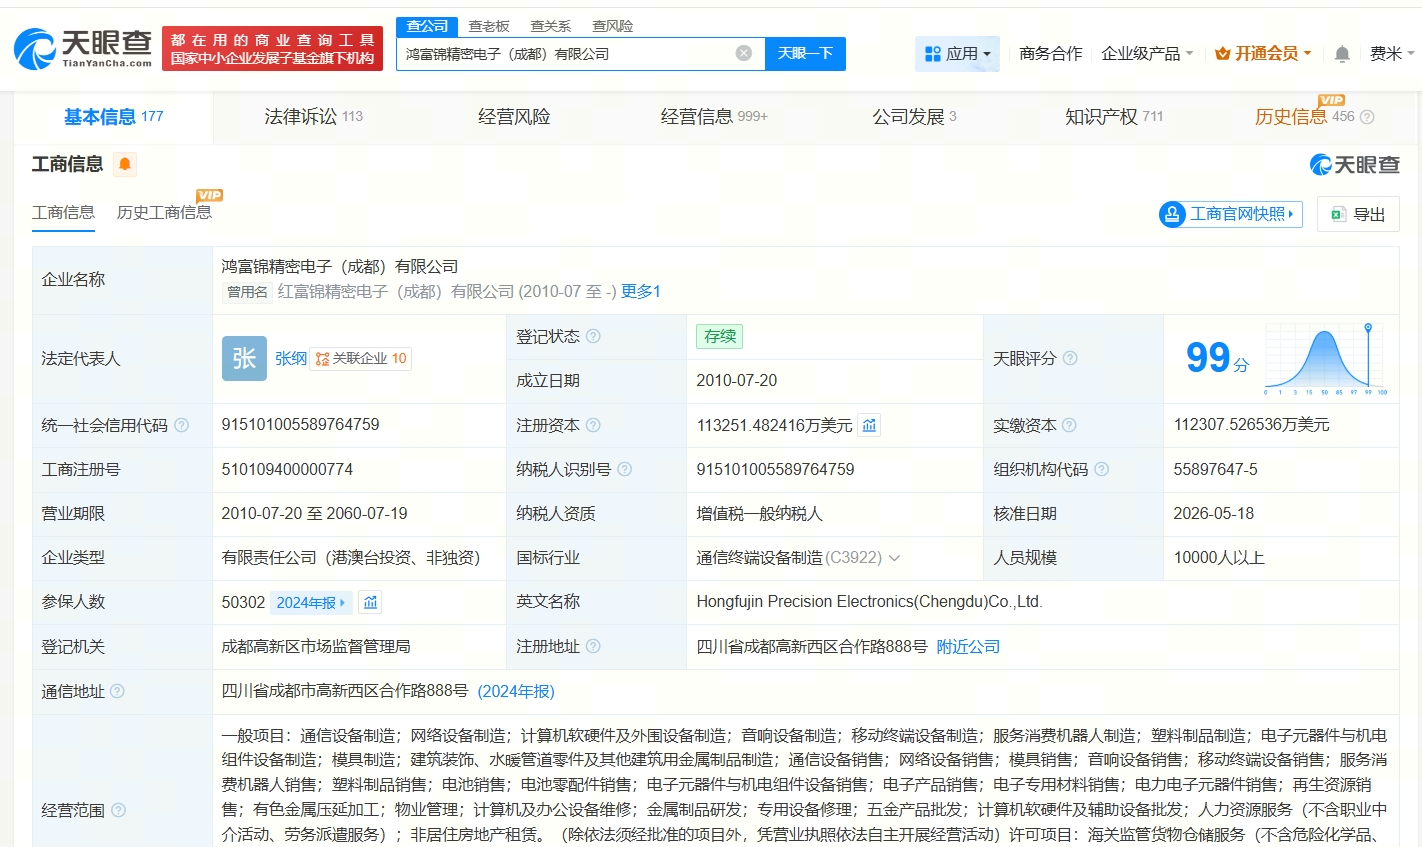Image resolution: width=1422 pixels, height=847 pixels.
Task: Open the 工商官网快照 snapshot button
Action: point(1230,214)
